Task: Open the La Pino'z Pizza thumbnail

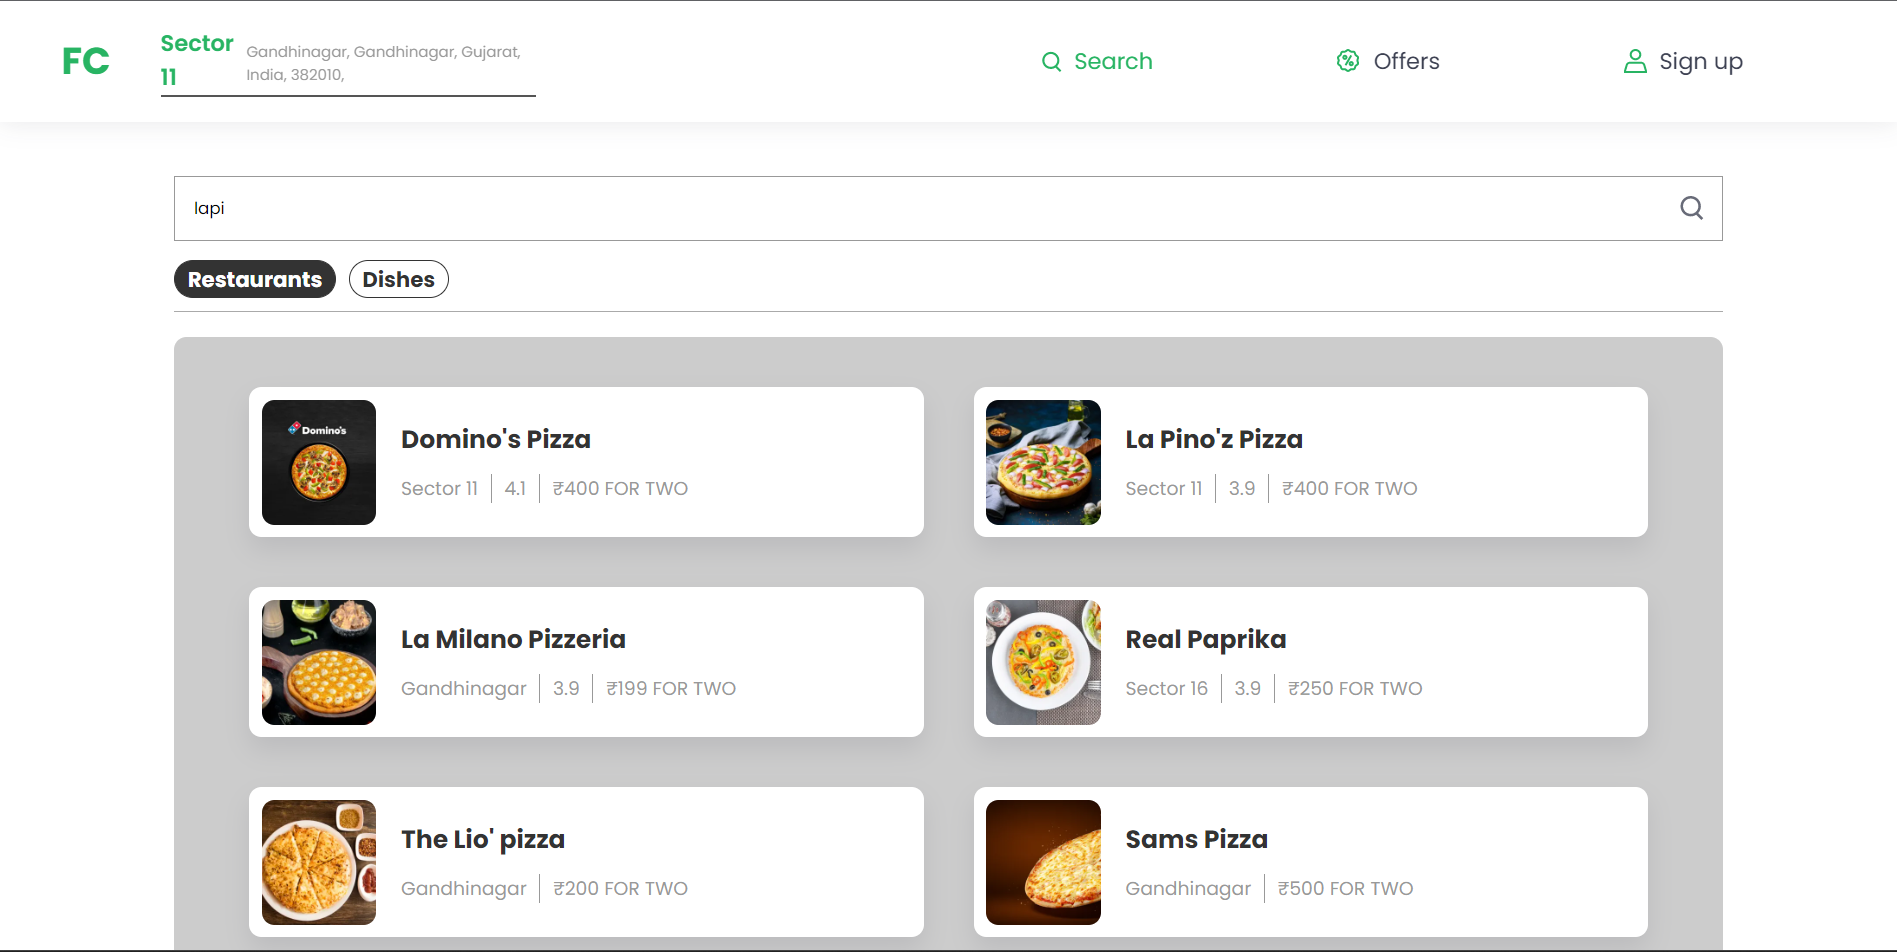Action: [x=1043, y=462]
